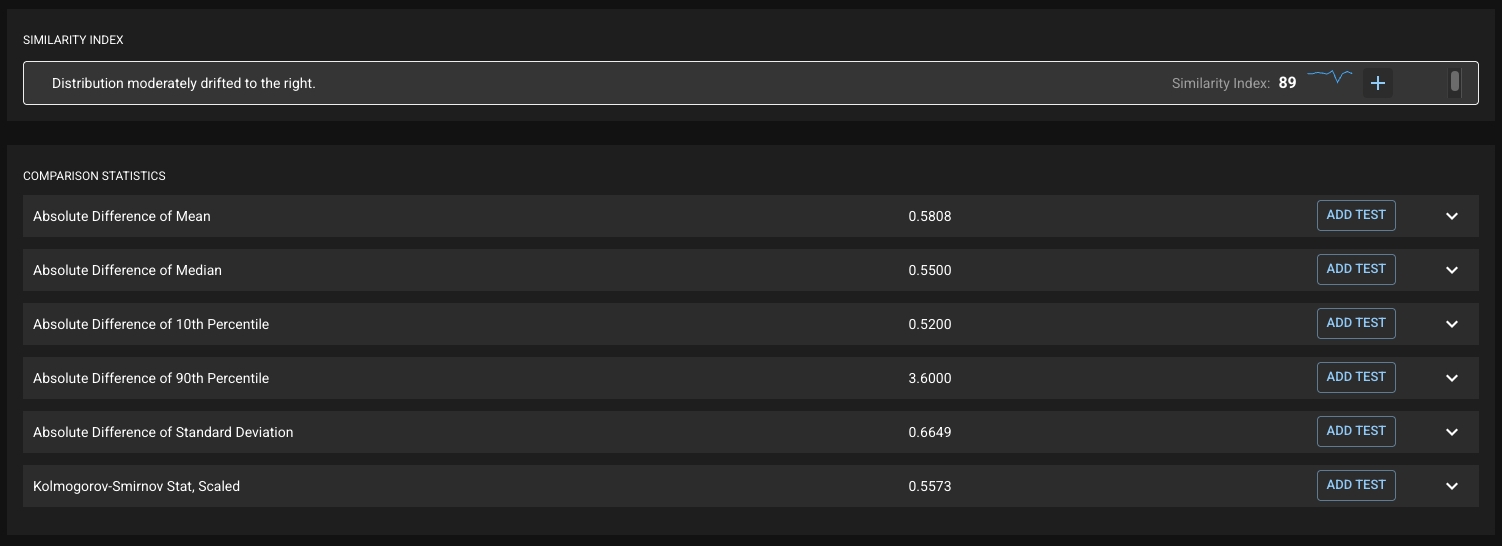Open the Similarity Index sparkline trend chart
The image size is (1502, 546).
coord(1329,77)
